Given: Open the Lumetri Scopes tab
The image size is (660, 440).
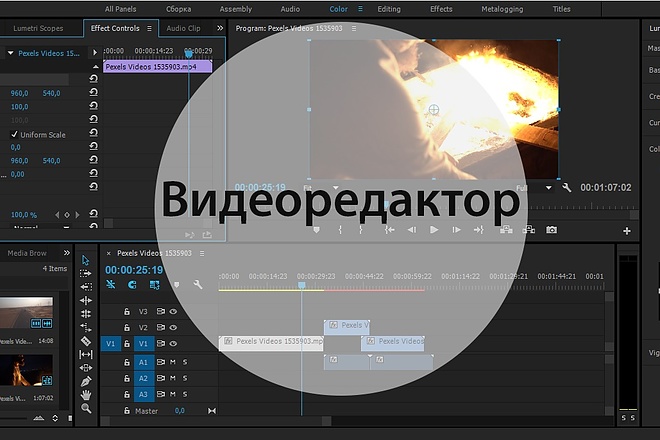Looking at the screenshot, I should click(x=38, y=28).
